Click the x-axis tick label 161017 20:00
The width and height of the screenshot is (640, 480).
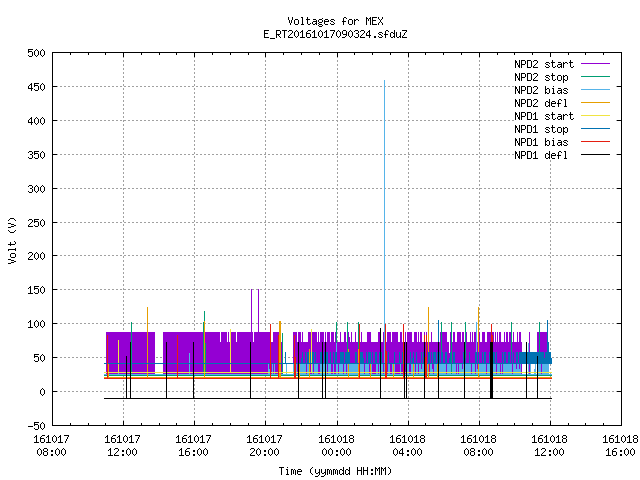point(264,446)
